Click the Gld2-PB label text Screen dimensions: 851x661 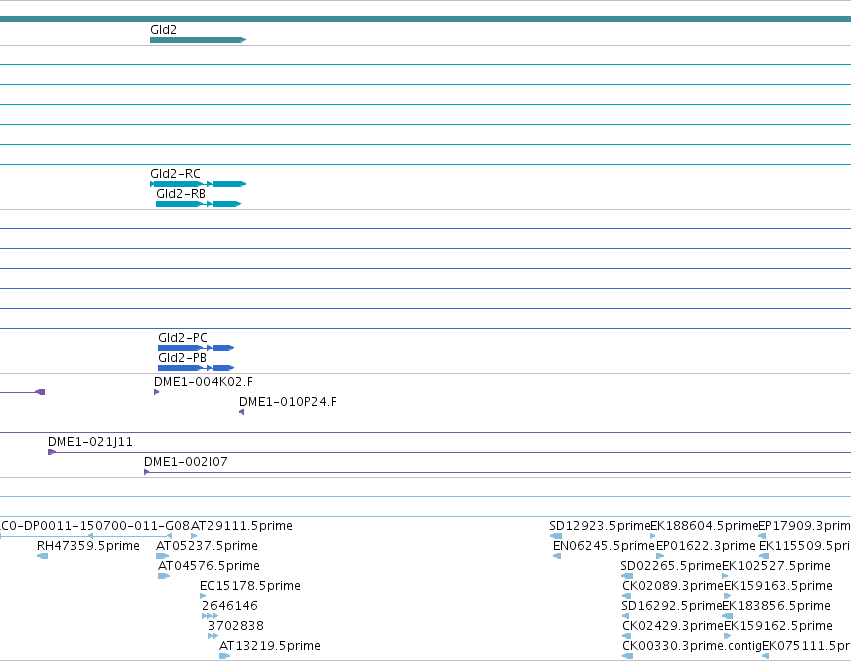click(x=182, y=358)
